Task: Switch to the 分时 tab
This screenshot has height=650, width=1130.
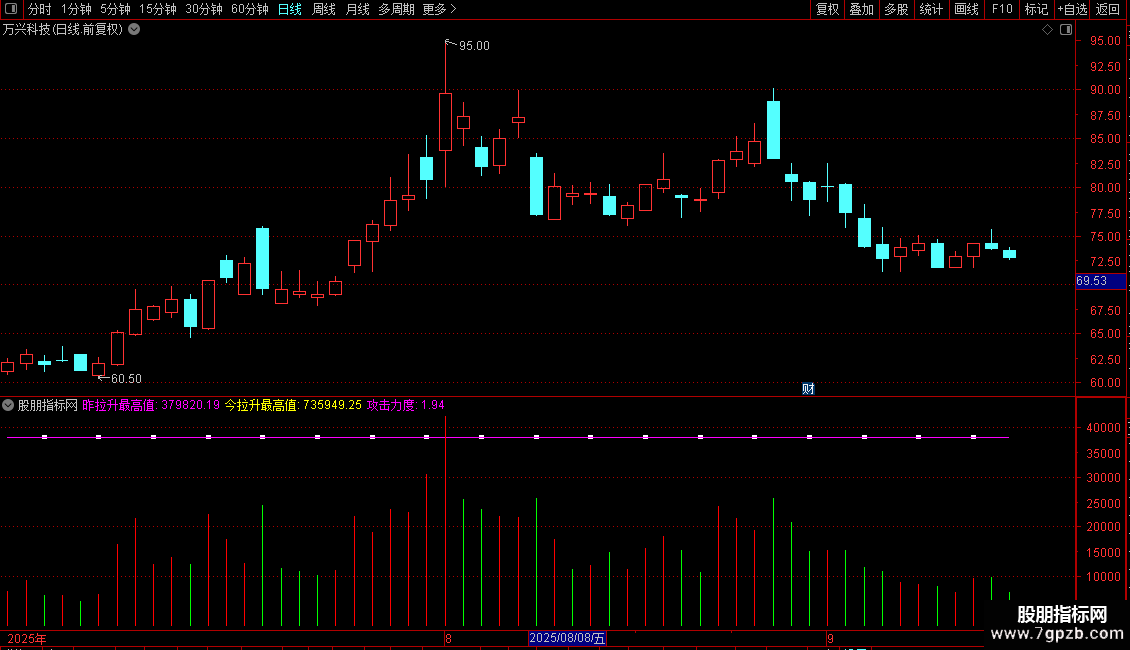Action: 40,9
